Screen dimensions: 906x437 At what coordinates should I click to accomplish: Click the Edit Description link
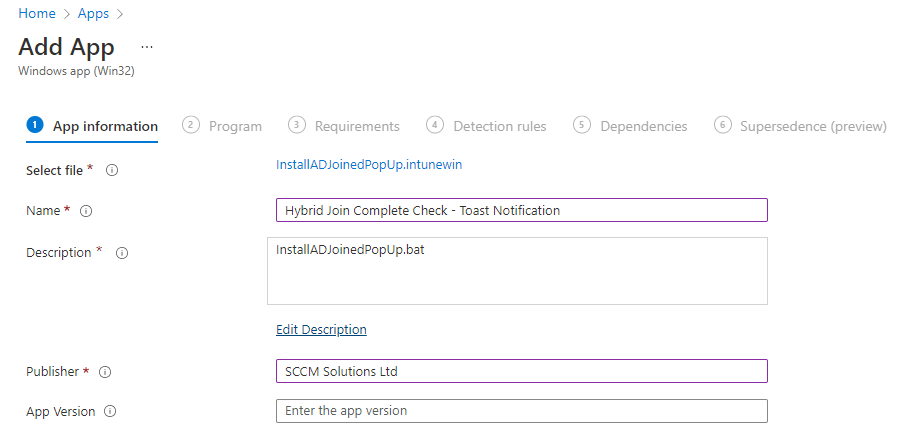(x=321, y=329)
